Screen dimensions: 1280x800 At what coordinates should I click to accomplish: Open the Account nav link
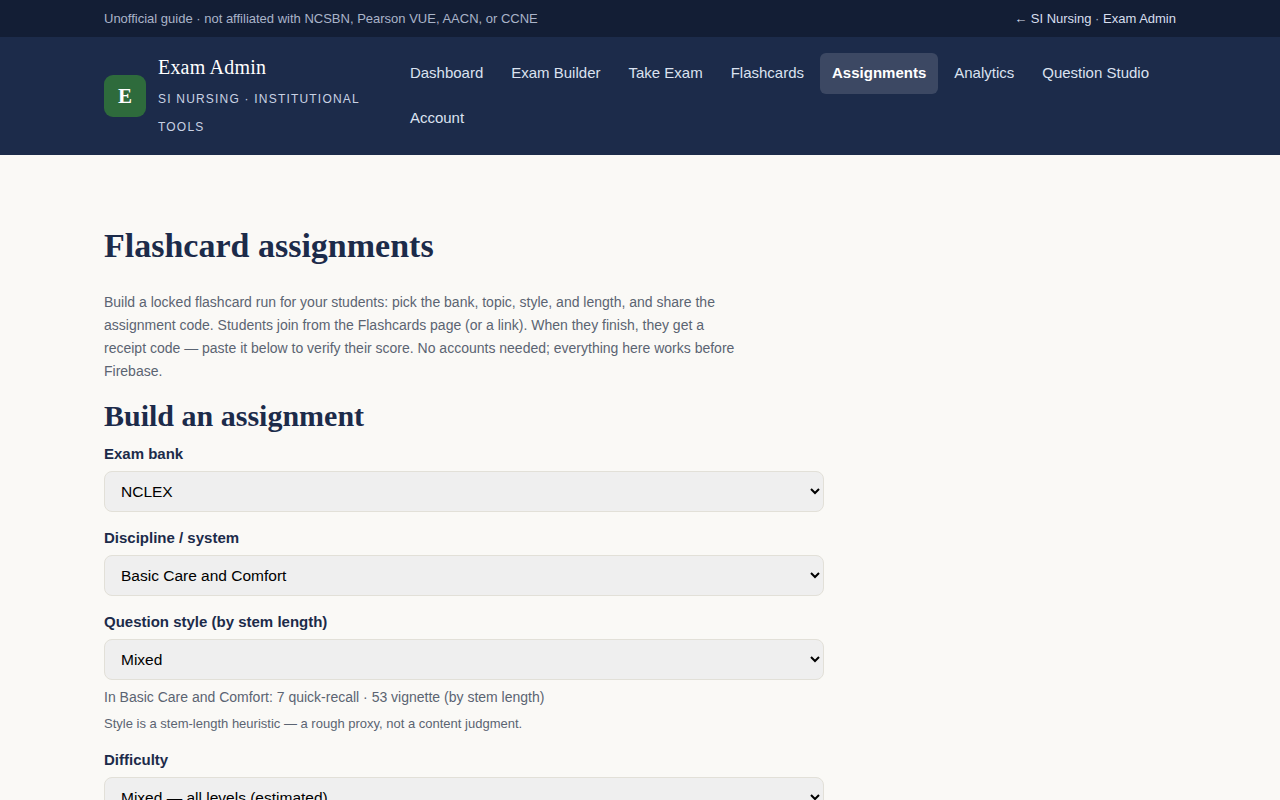[437, 118]
